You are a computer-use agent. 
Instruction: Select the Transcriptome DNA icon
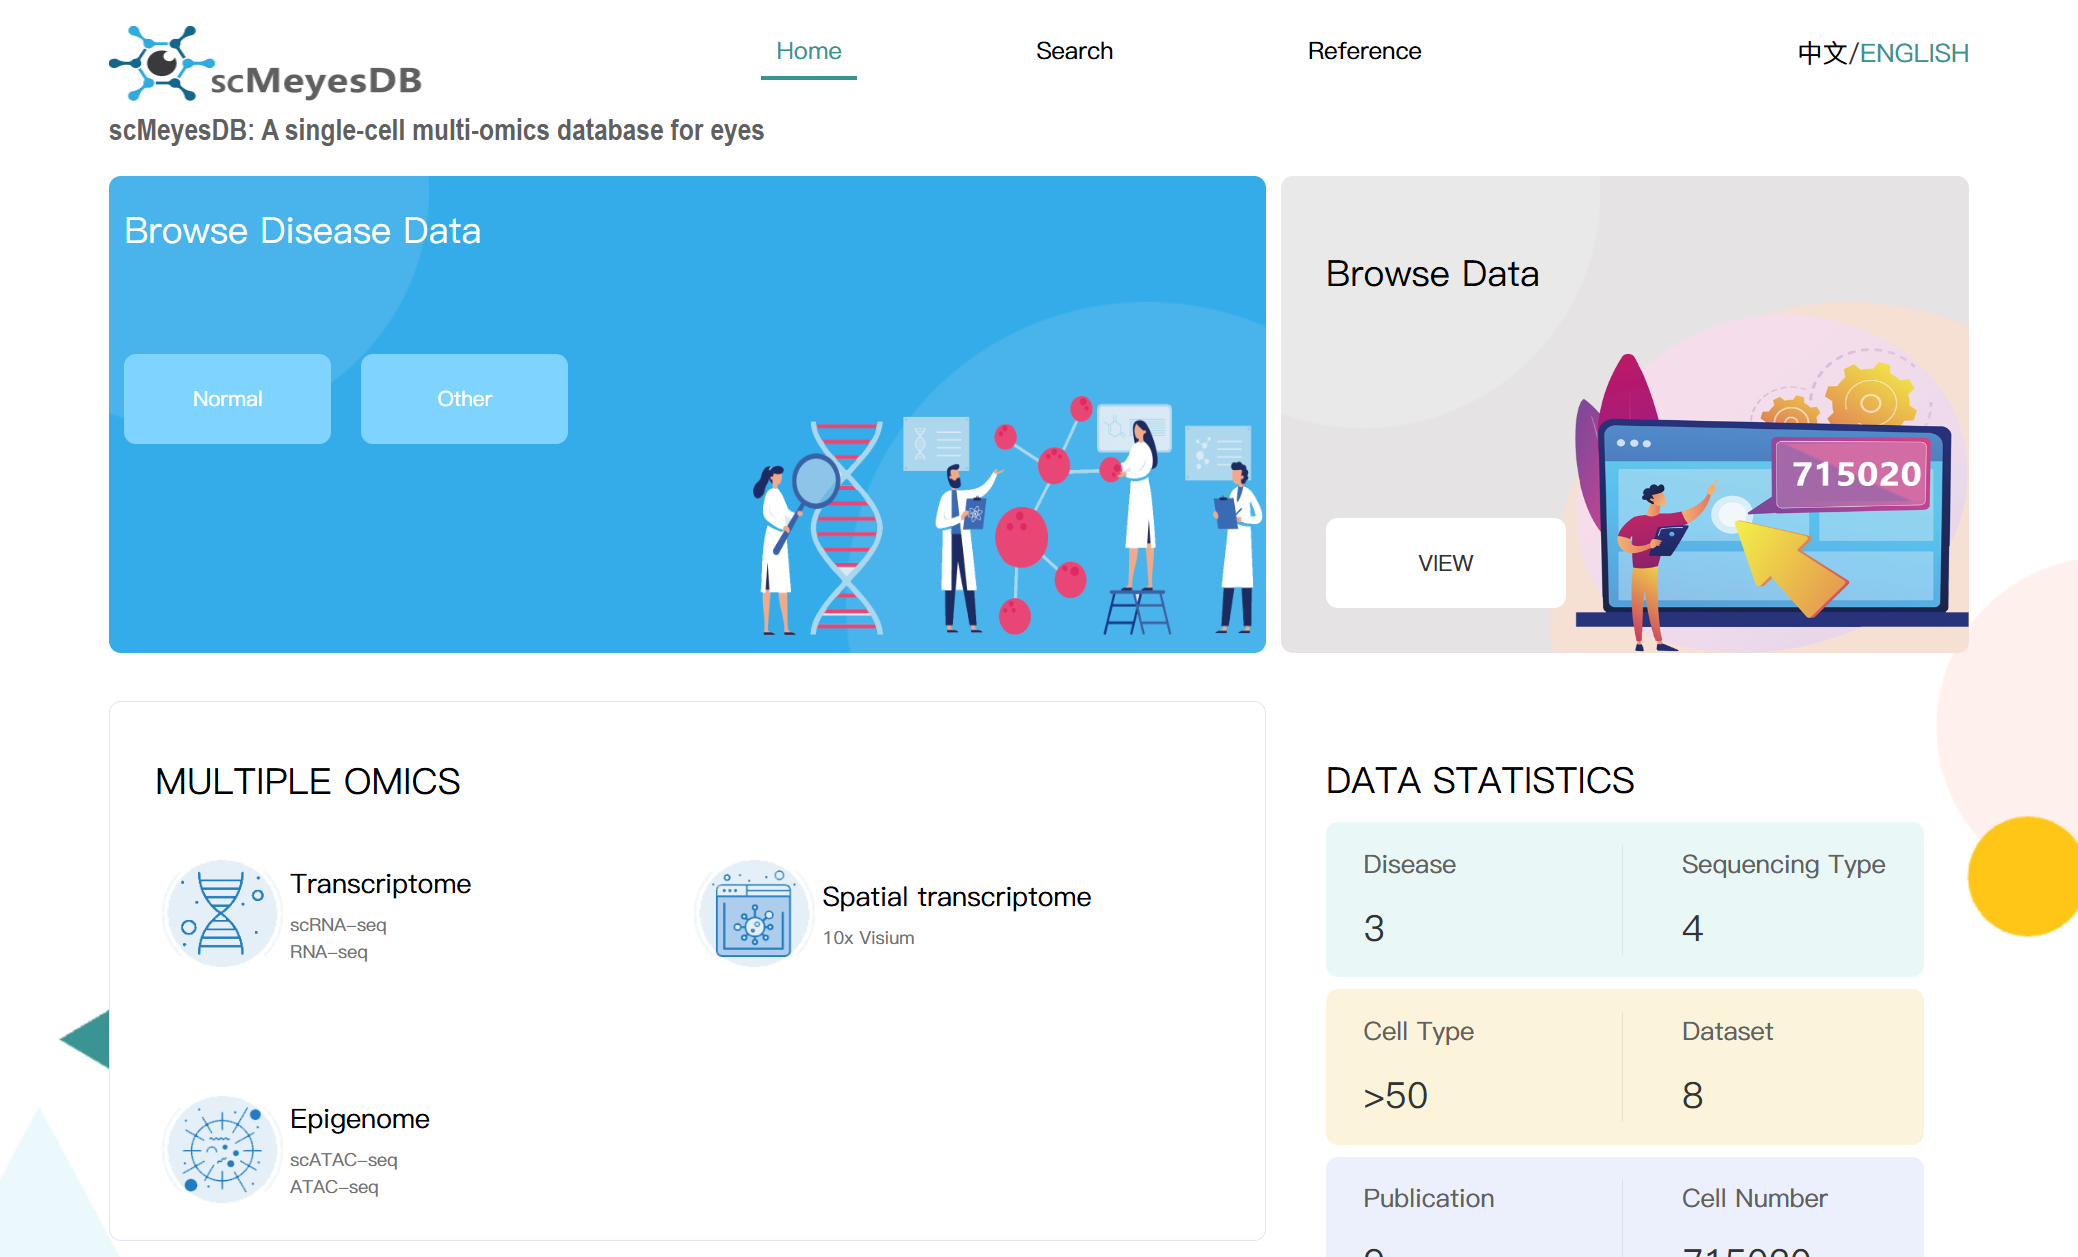point(220,913)
